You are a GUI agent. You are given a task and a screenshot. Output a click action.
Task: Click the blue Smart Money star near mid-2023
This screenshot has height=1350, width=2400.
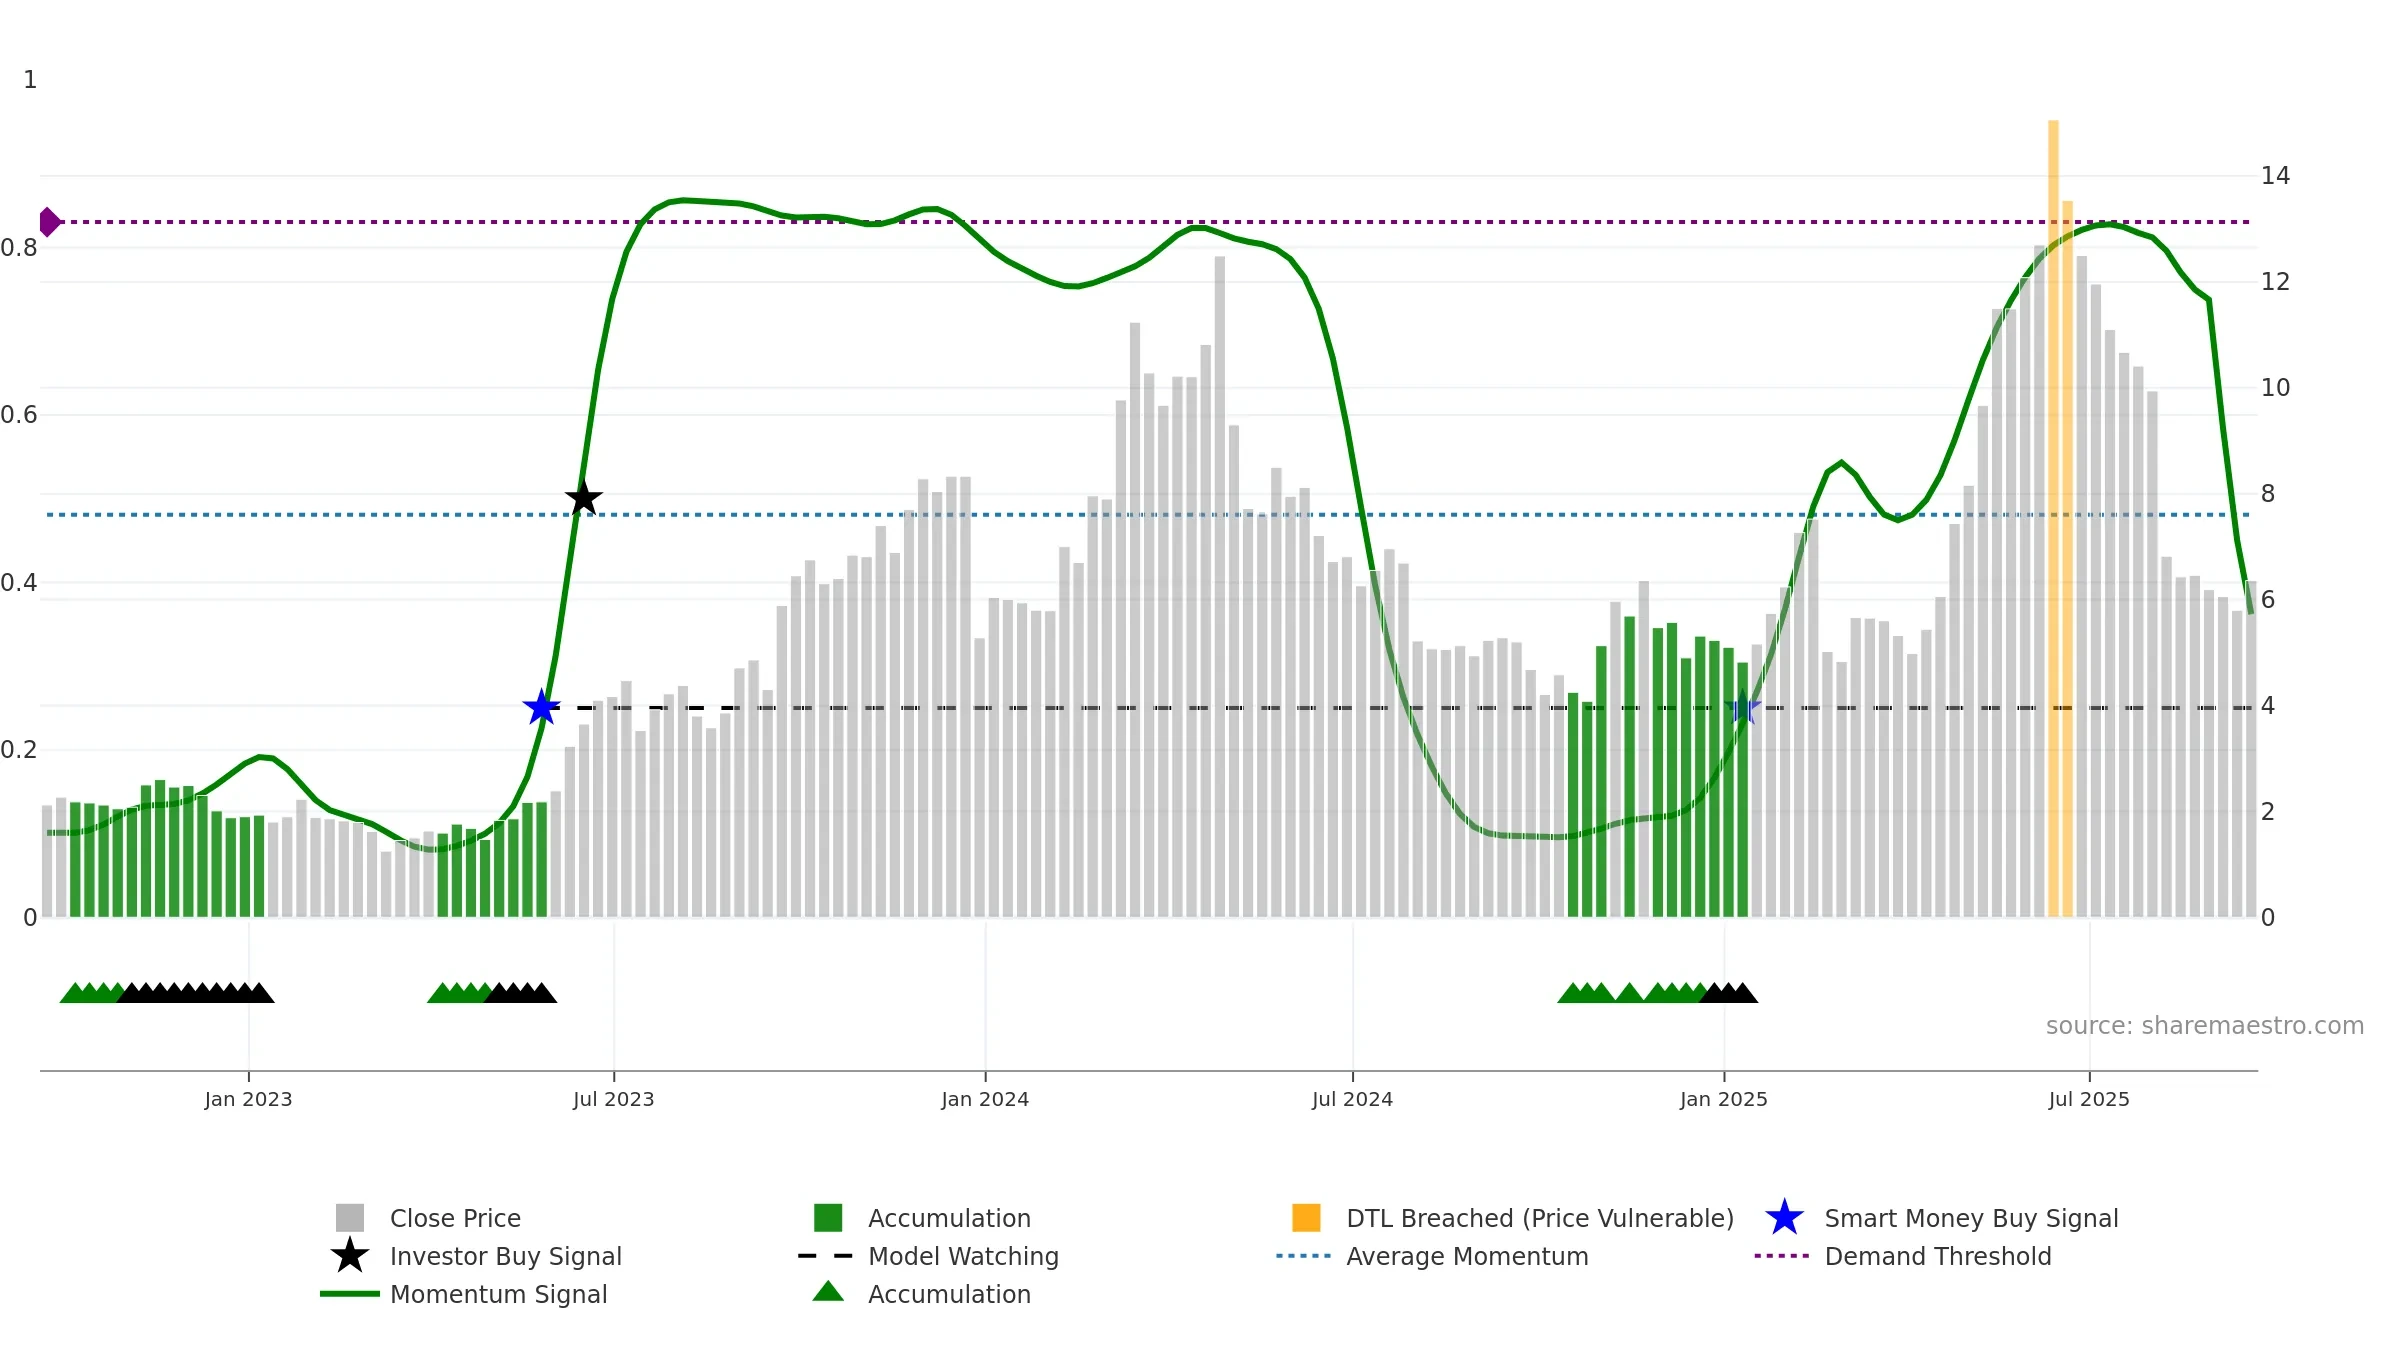(541, 707)
